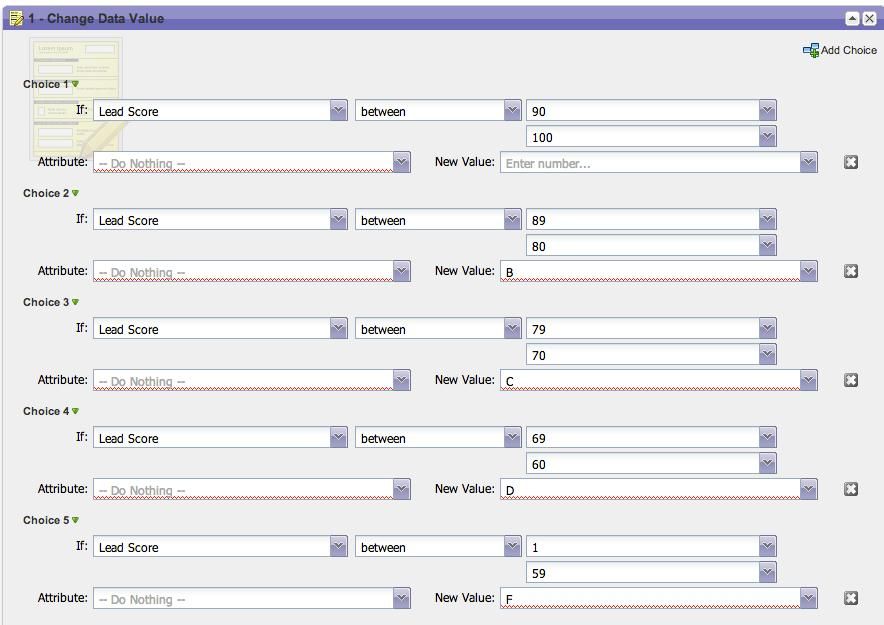Close the Change Data Value step
The height and width of the screenshot is (625, 884).
(869, 19)
